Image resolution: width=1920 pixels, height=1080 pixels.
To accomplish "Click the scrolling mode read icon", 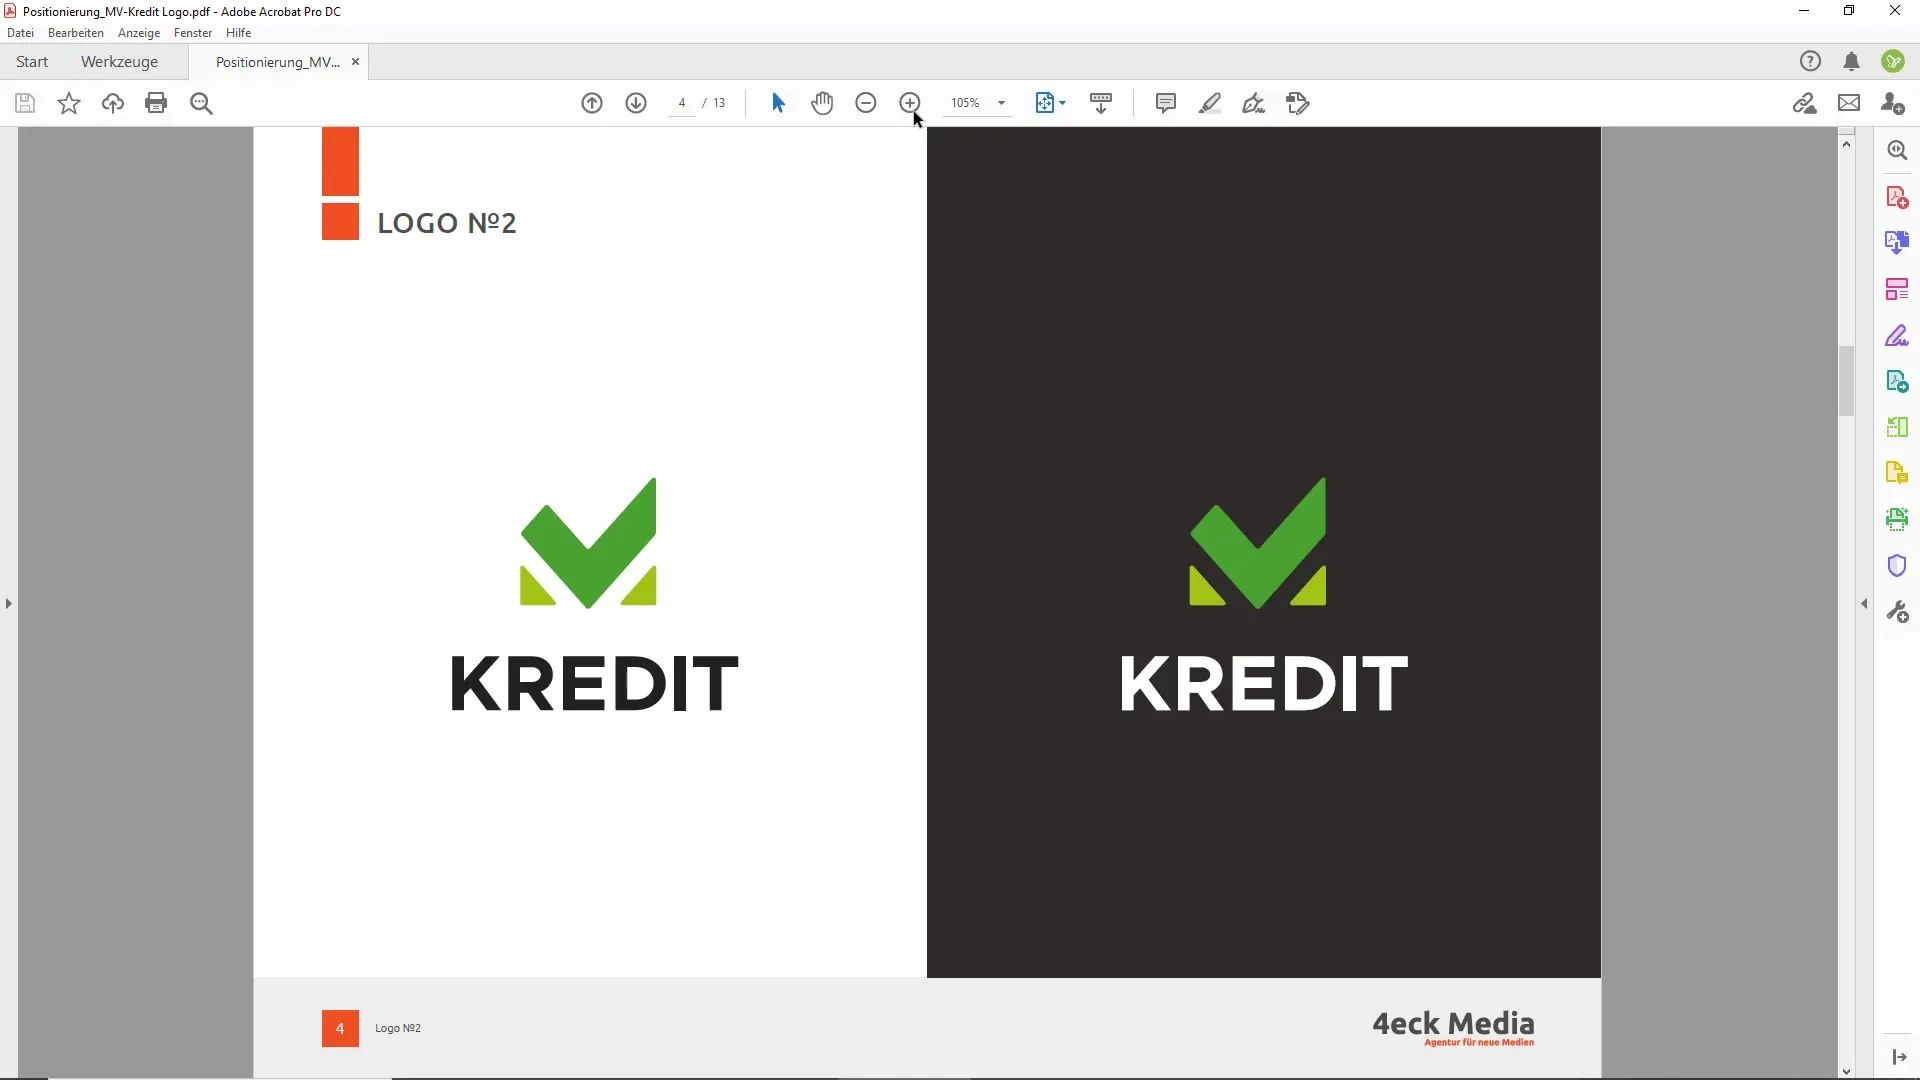I will coord(1101,103).
